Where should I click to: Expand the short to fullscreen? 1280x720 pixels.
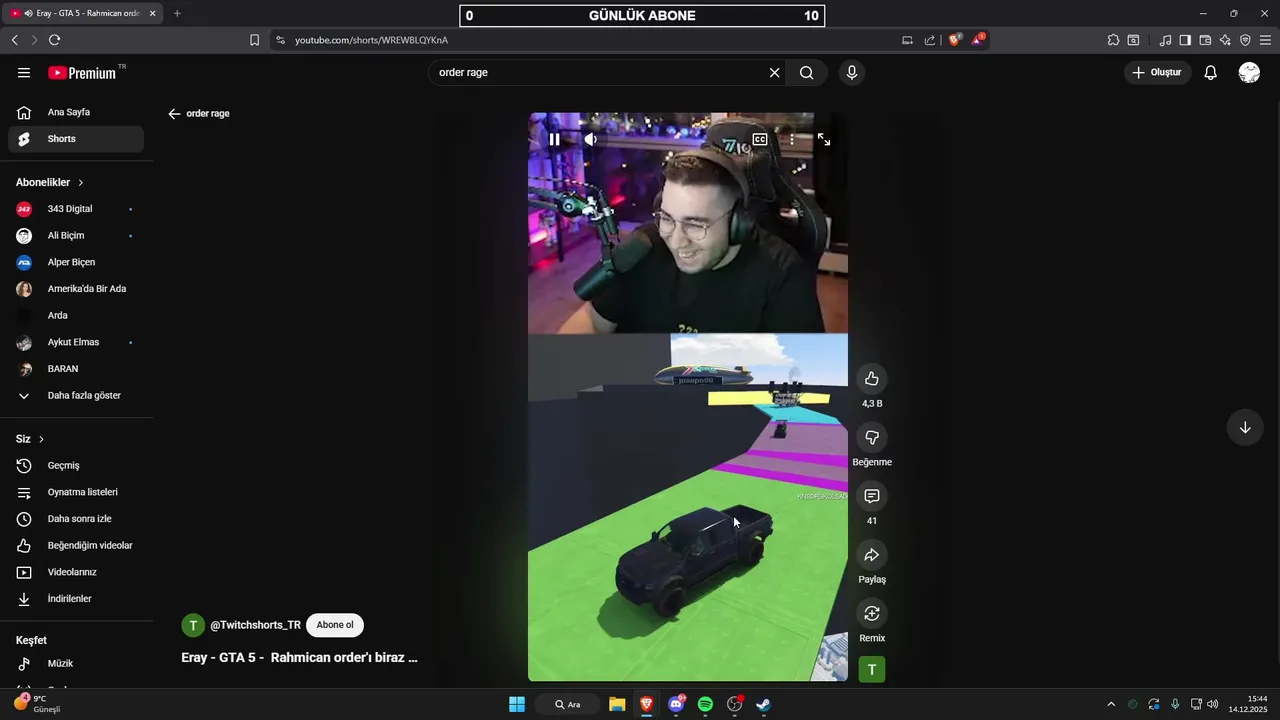coord(824,140)
